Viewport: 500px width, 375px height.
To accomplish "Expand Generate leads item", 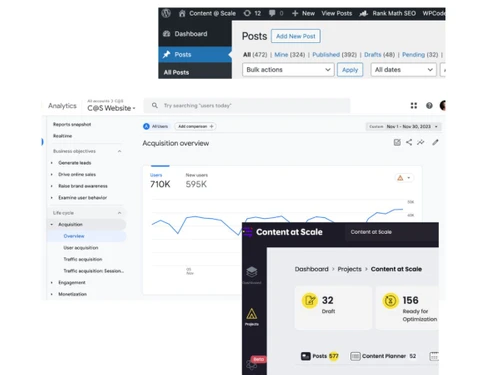I will [52, 163].
